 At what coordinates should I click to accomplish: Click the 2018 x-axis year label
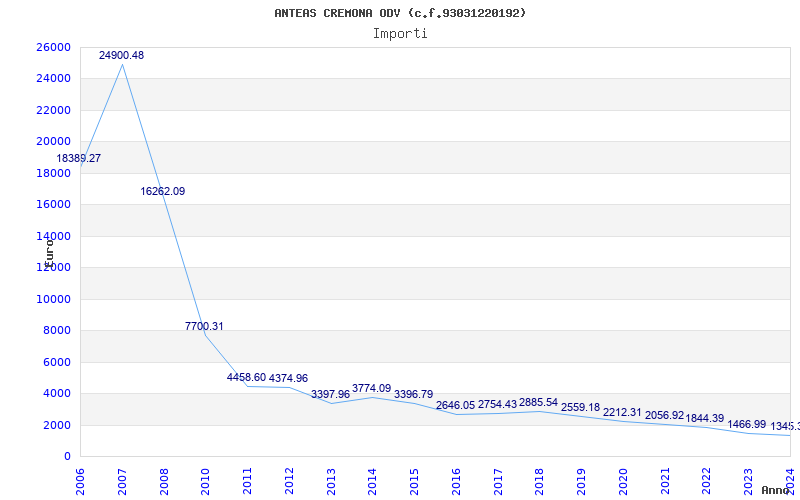540,482
